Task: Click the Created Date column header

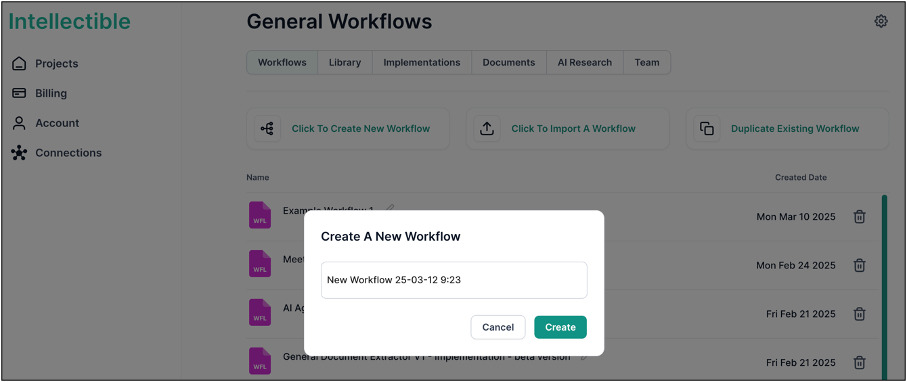Action: pos(801,177)
